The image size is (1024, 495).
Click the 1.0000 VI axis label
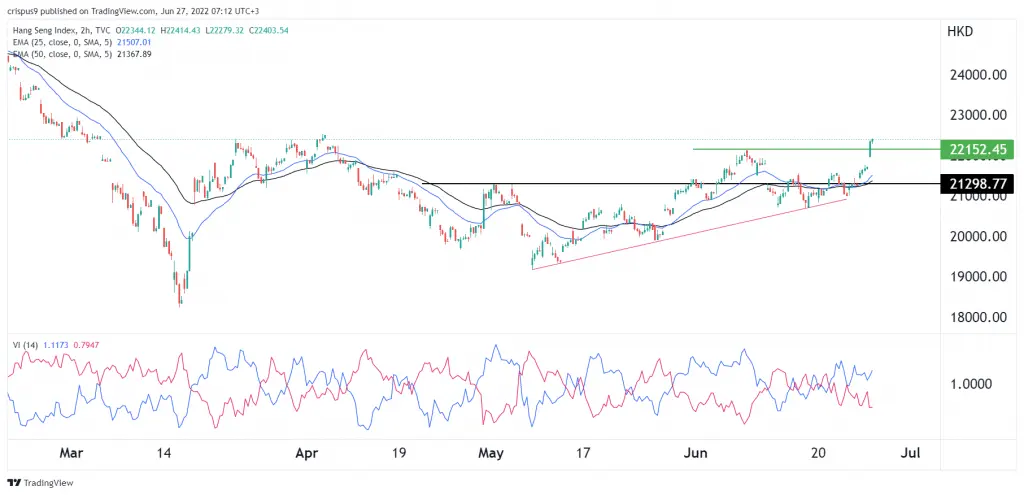(972, 384)
